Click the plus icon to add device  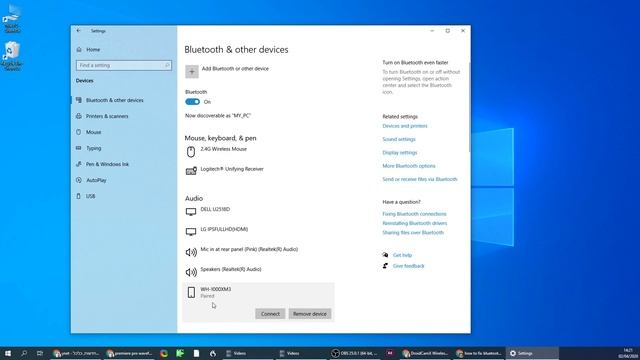(192, 71)
